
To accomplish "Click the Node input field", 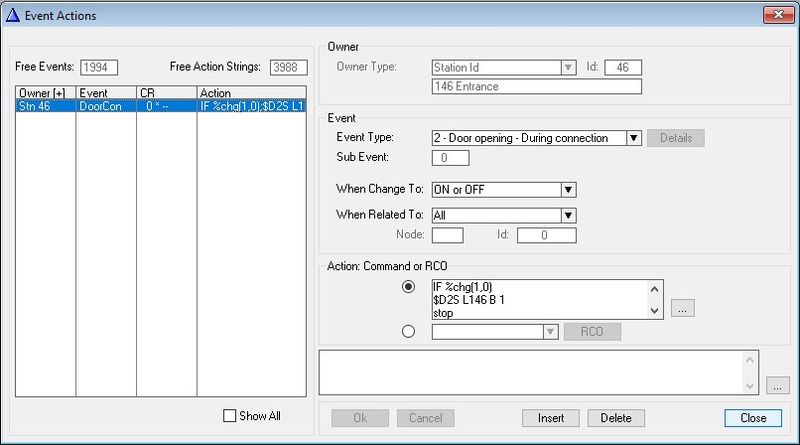I will (447, 235).
